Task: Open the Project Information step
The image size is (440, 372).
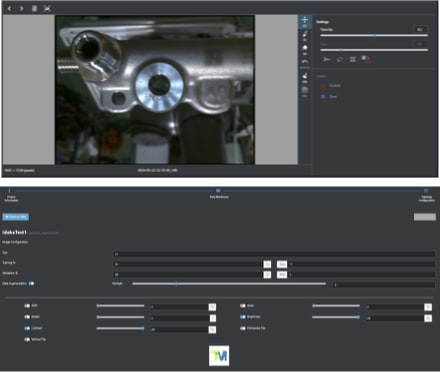Action: (11, 195)
